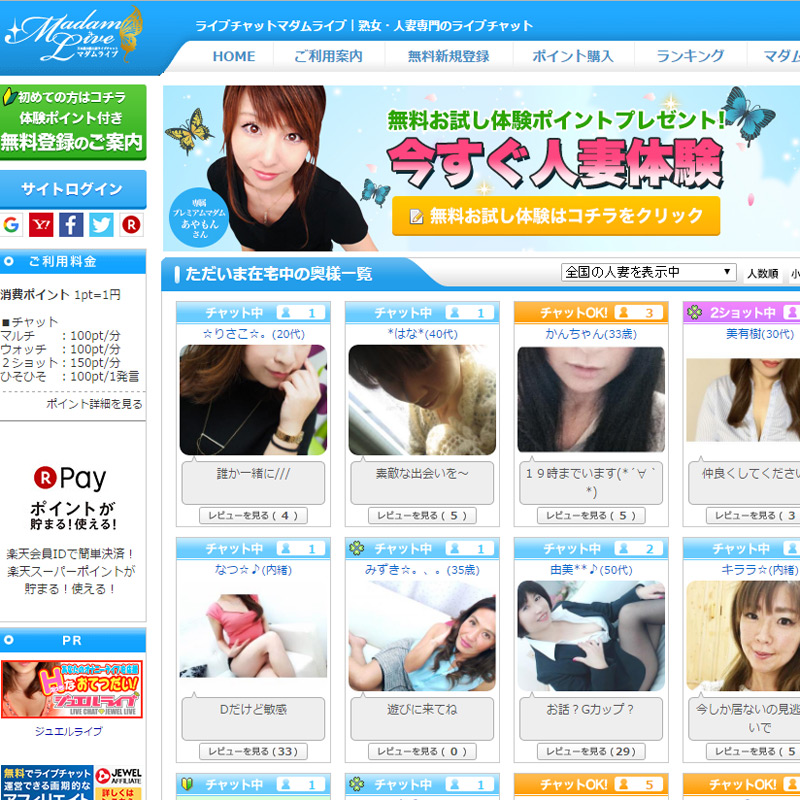Click the あやもん premium madam badge
Screen dimensions: 800x800
tap(199, 217)
